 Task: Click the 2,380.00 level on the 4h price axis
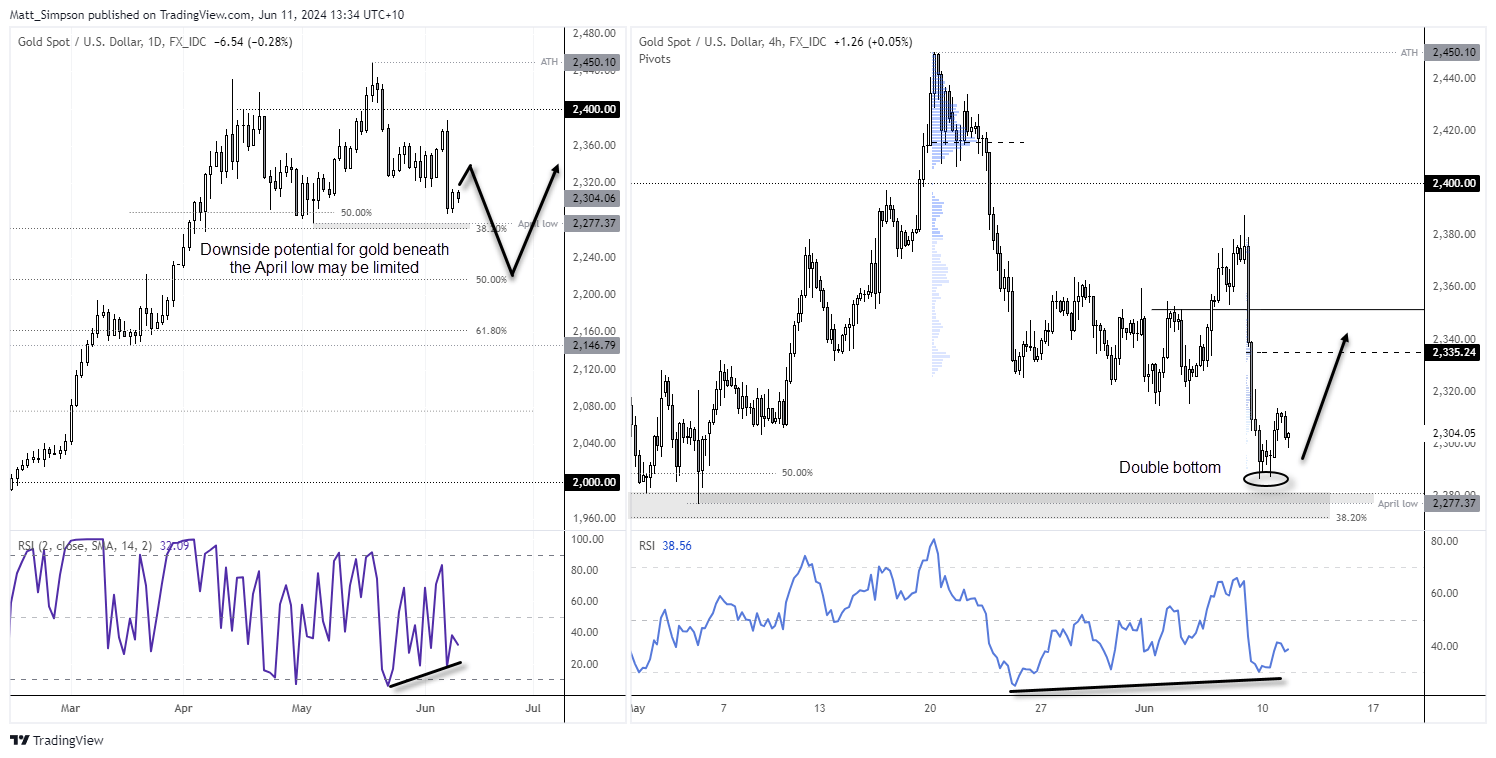pos(1453,234)
